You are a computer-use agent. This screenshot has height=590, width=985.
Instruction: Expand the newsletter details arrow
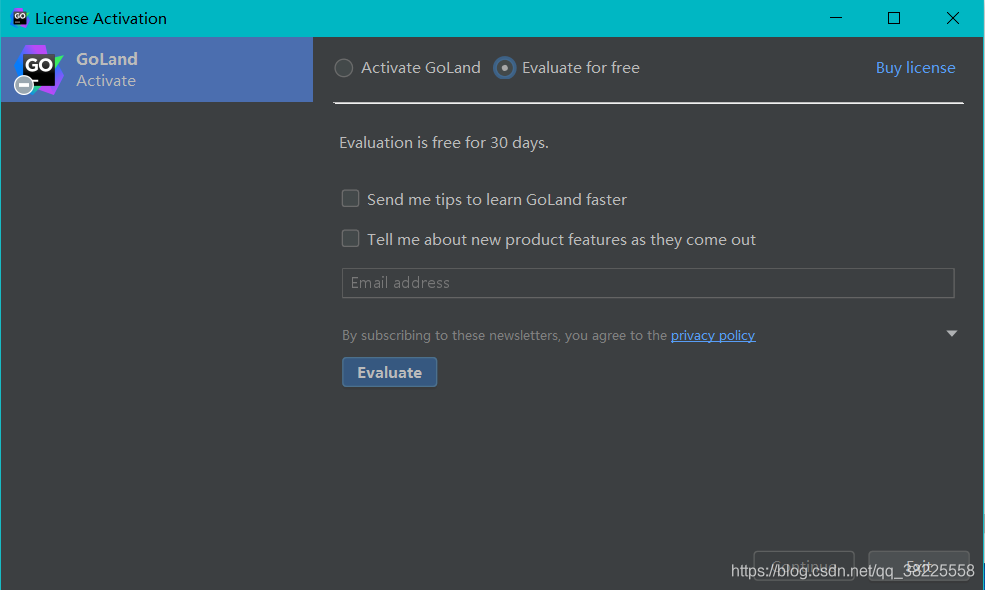coord(952,334)
